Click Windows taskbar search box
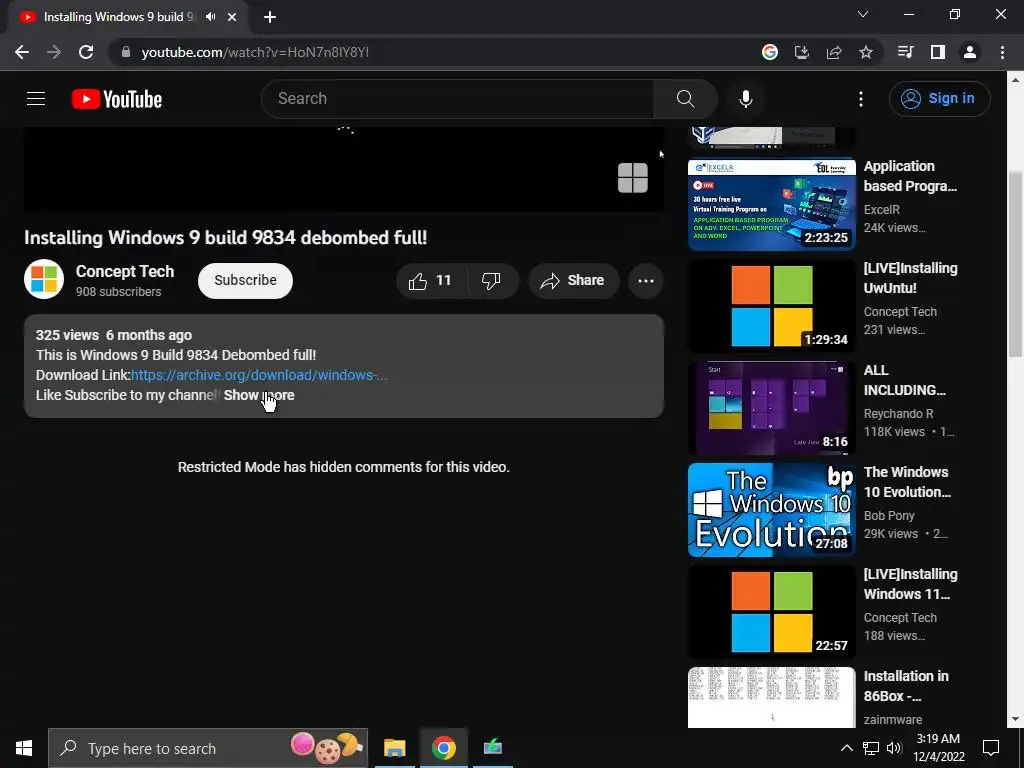The width and height of the screenshot is (1024, 768). pyautogui.click(x=208, y=748)
